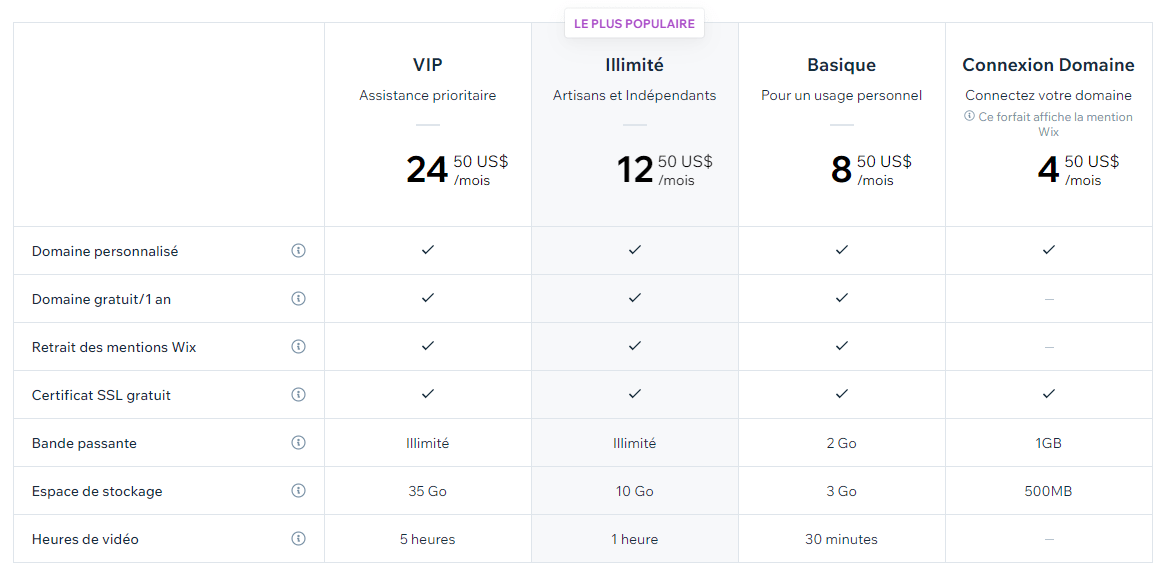This screenshot has height=563, width=1167.
Task: Click VIP checkmark for Domaine personnalisé
Action: (x=427, y=250)
